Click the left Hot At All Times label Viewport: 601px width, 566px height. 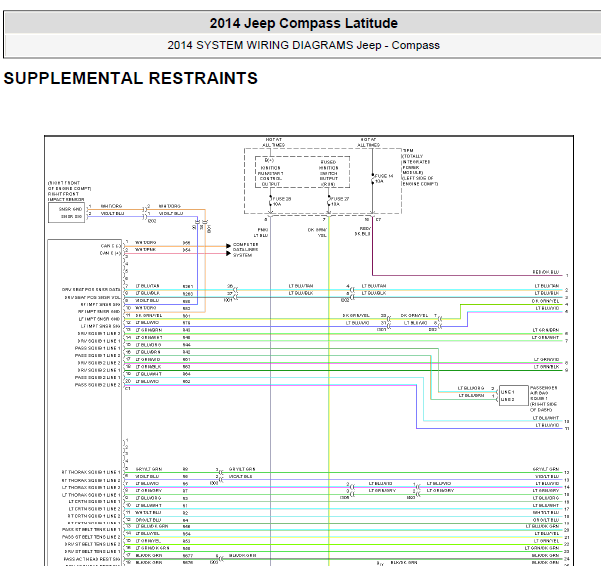point(273,142)
